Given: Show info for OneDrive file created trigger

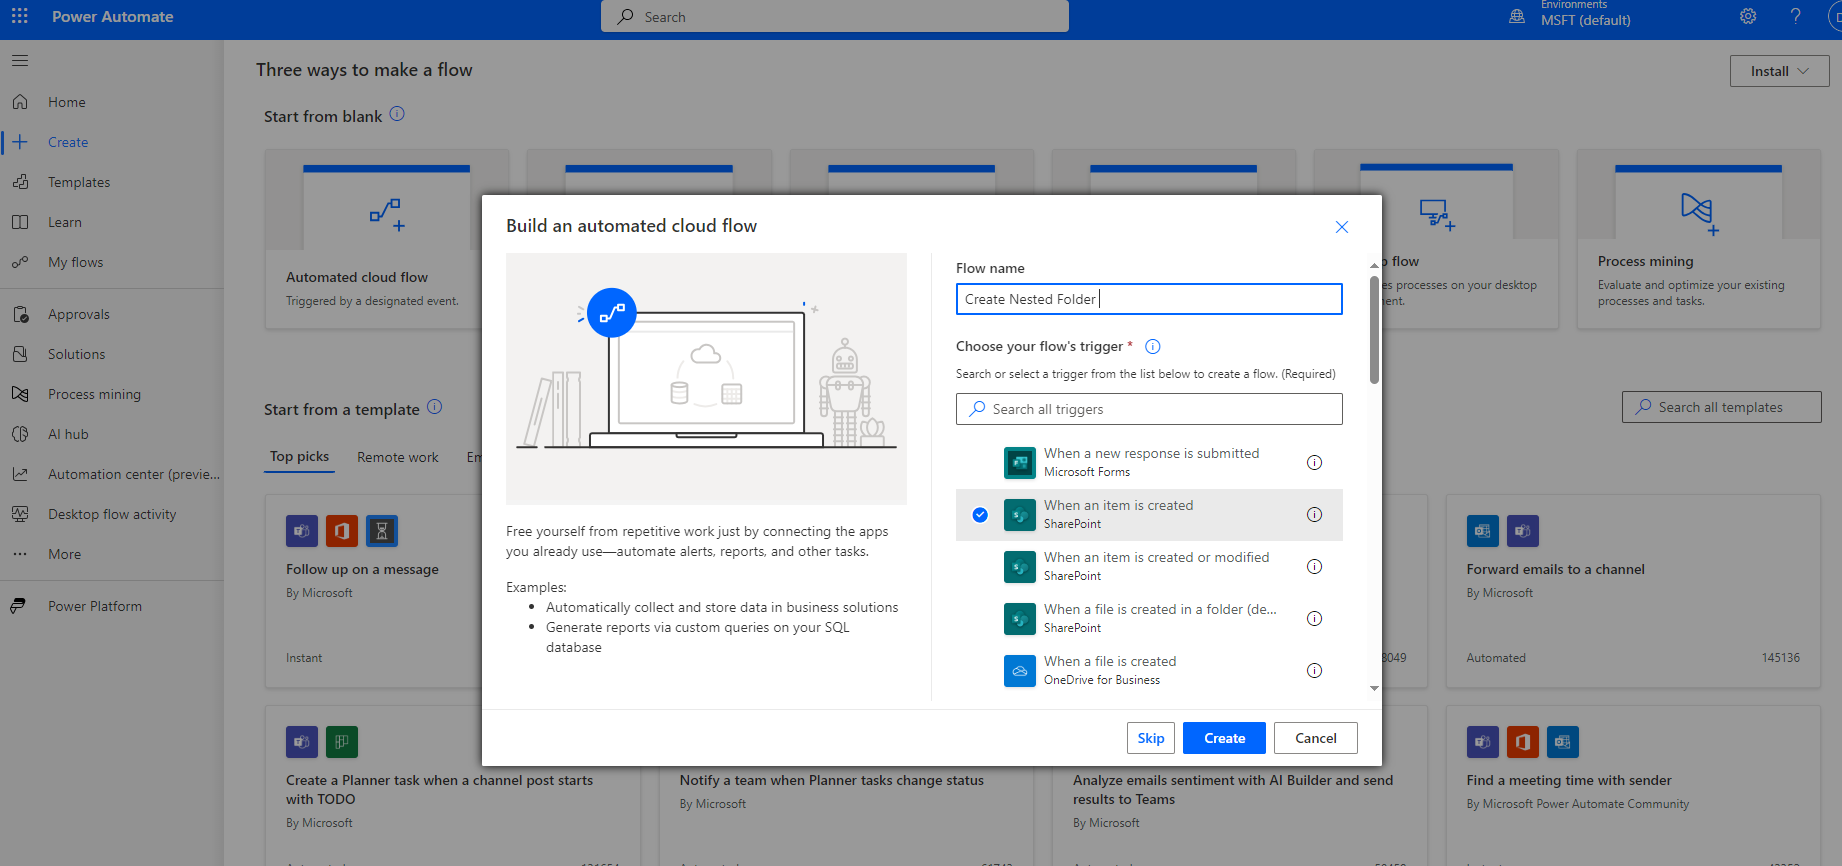Looking at the screenshot, I should click(x=1314, y=671).
